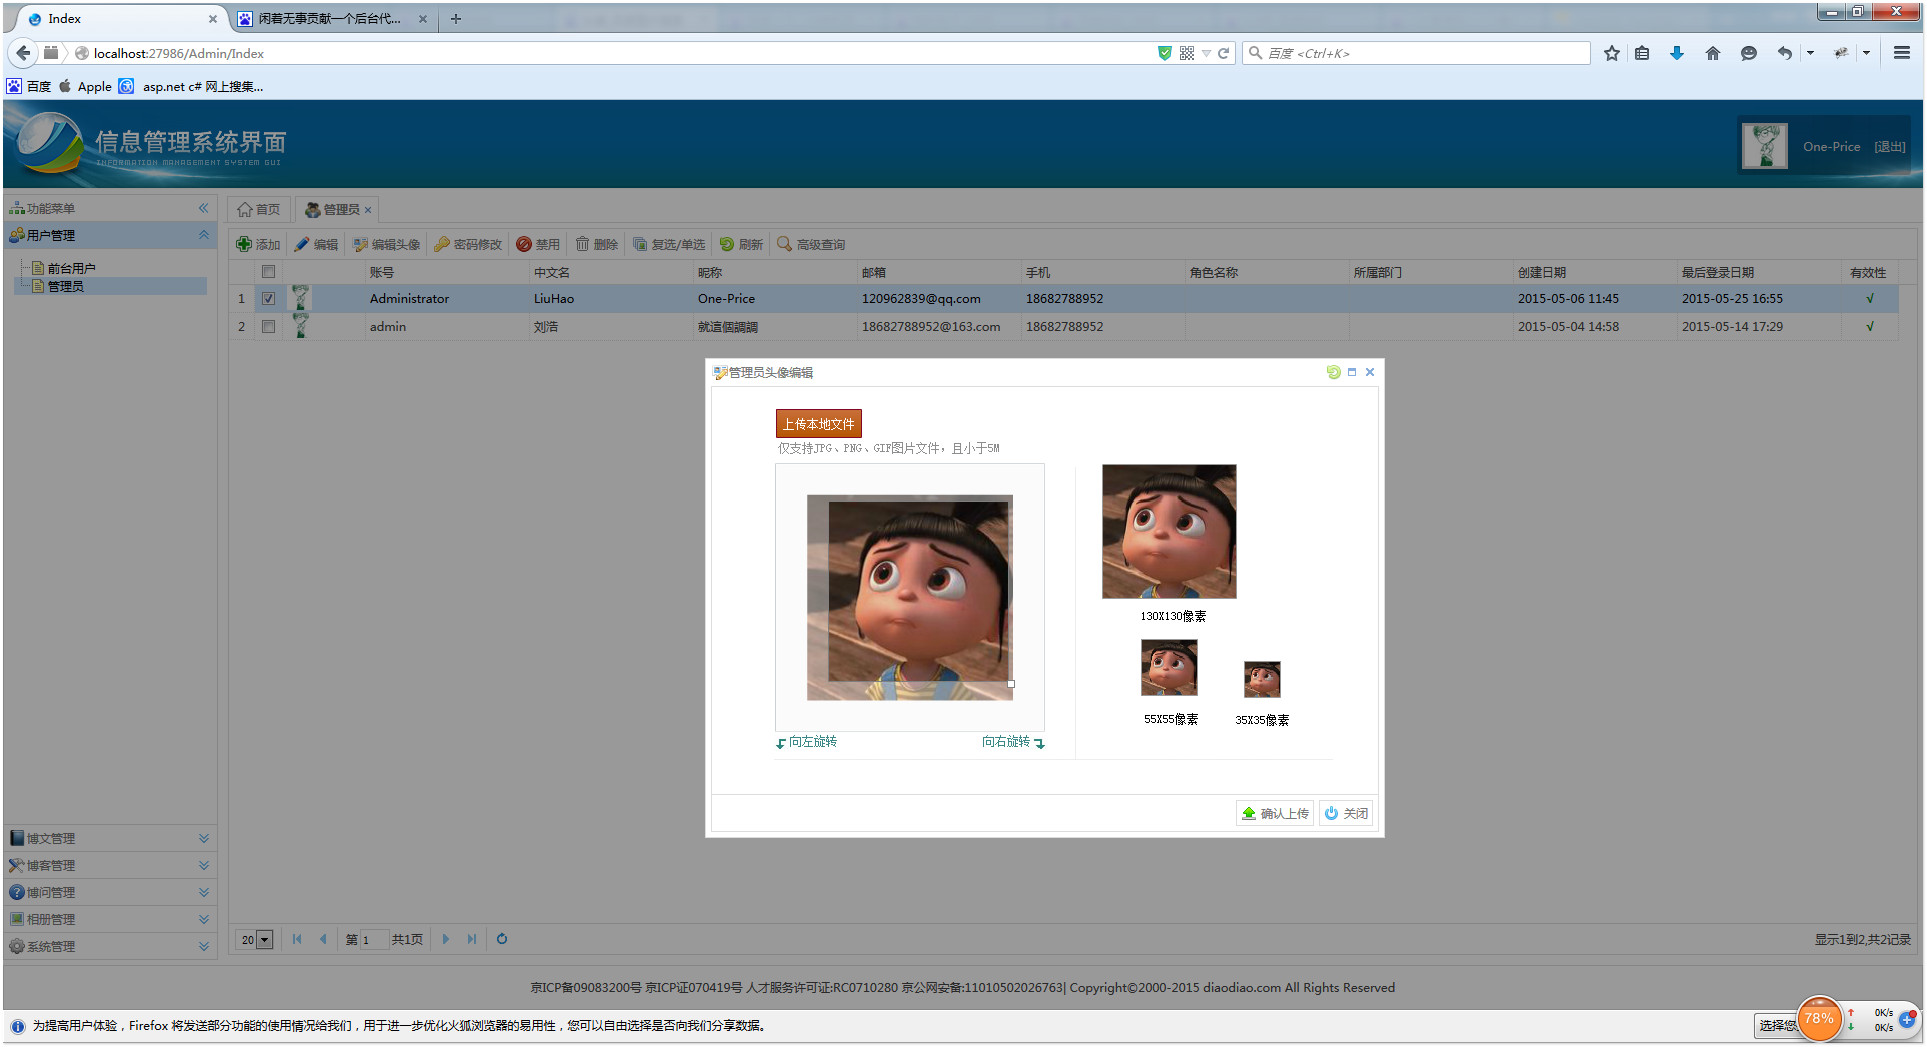The image size is (1927, 1047).
Task: Open the dropdown arrow beside the browser undo icon
Action: (1810, 53)
